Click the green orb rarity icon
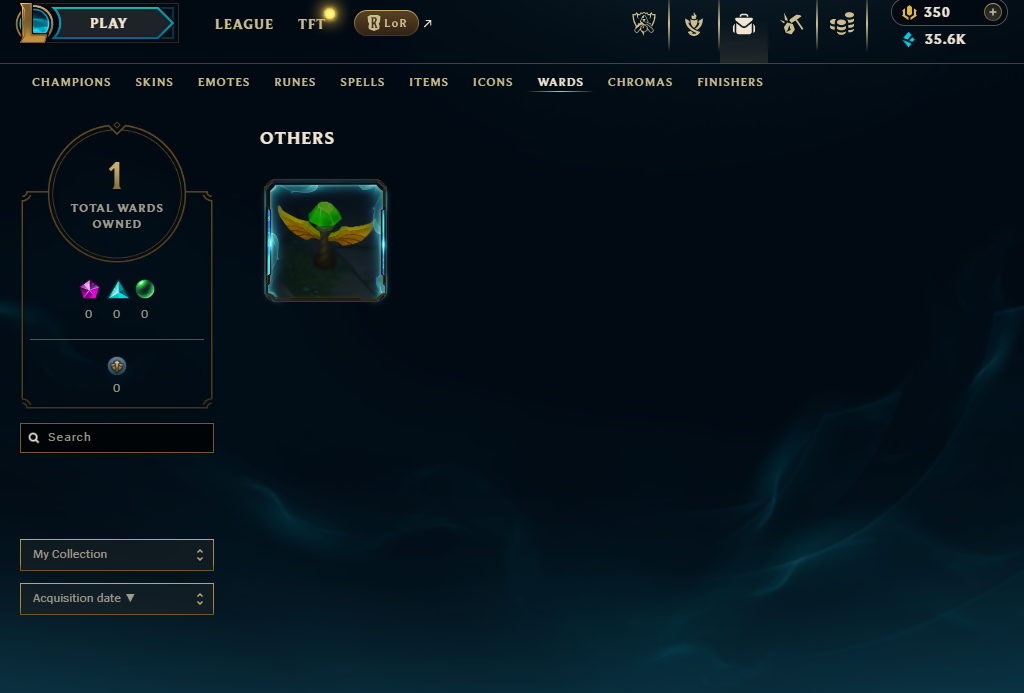Viewport: 1024px width, 693px height. point(145,289)
